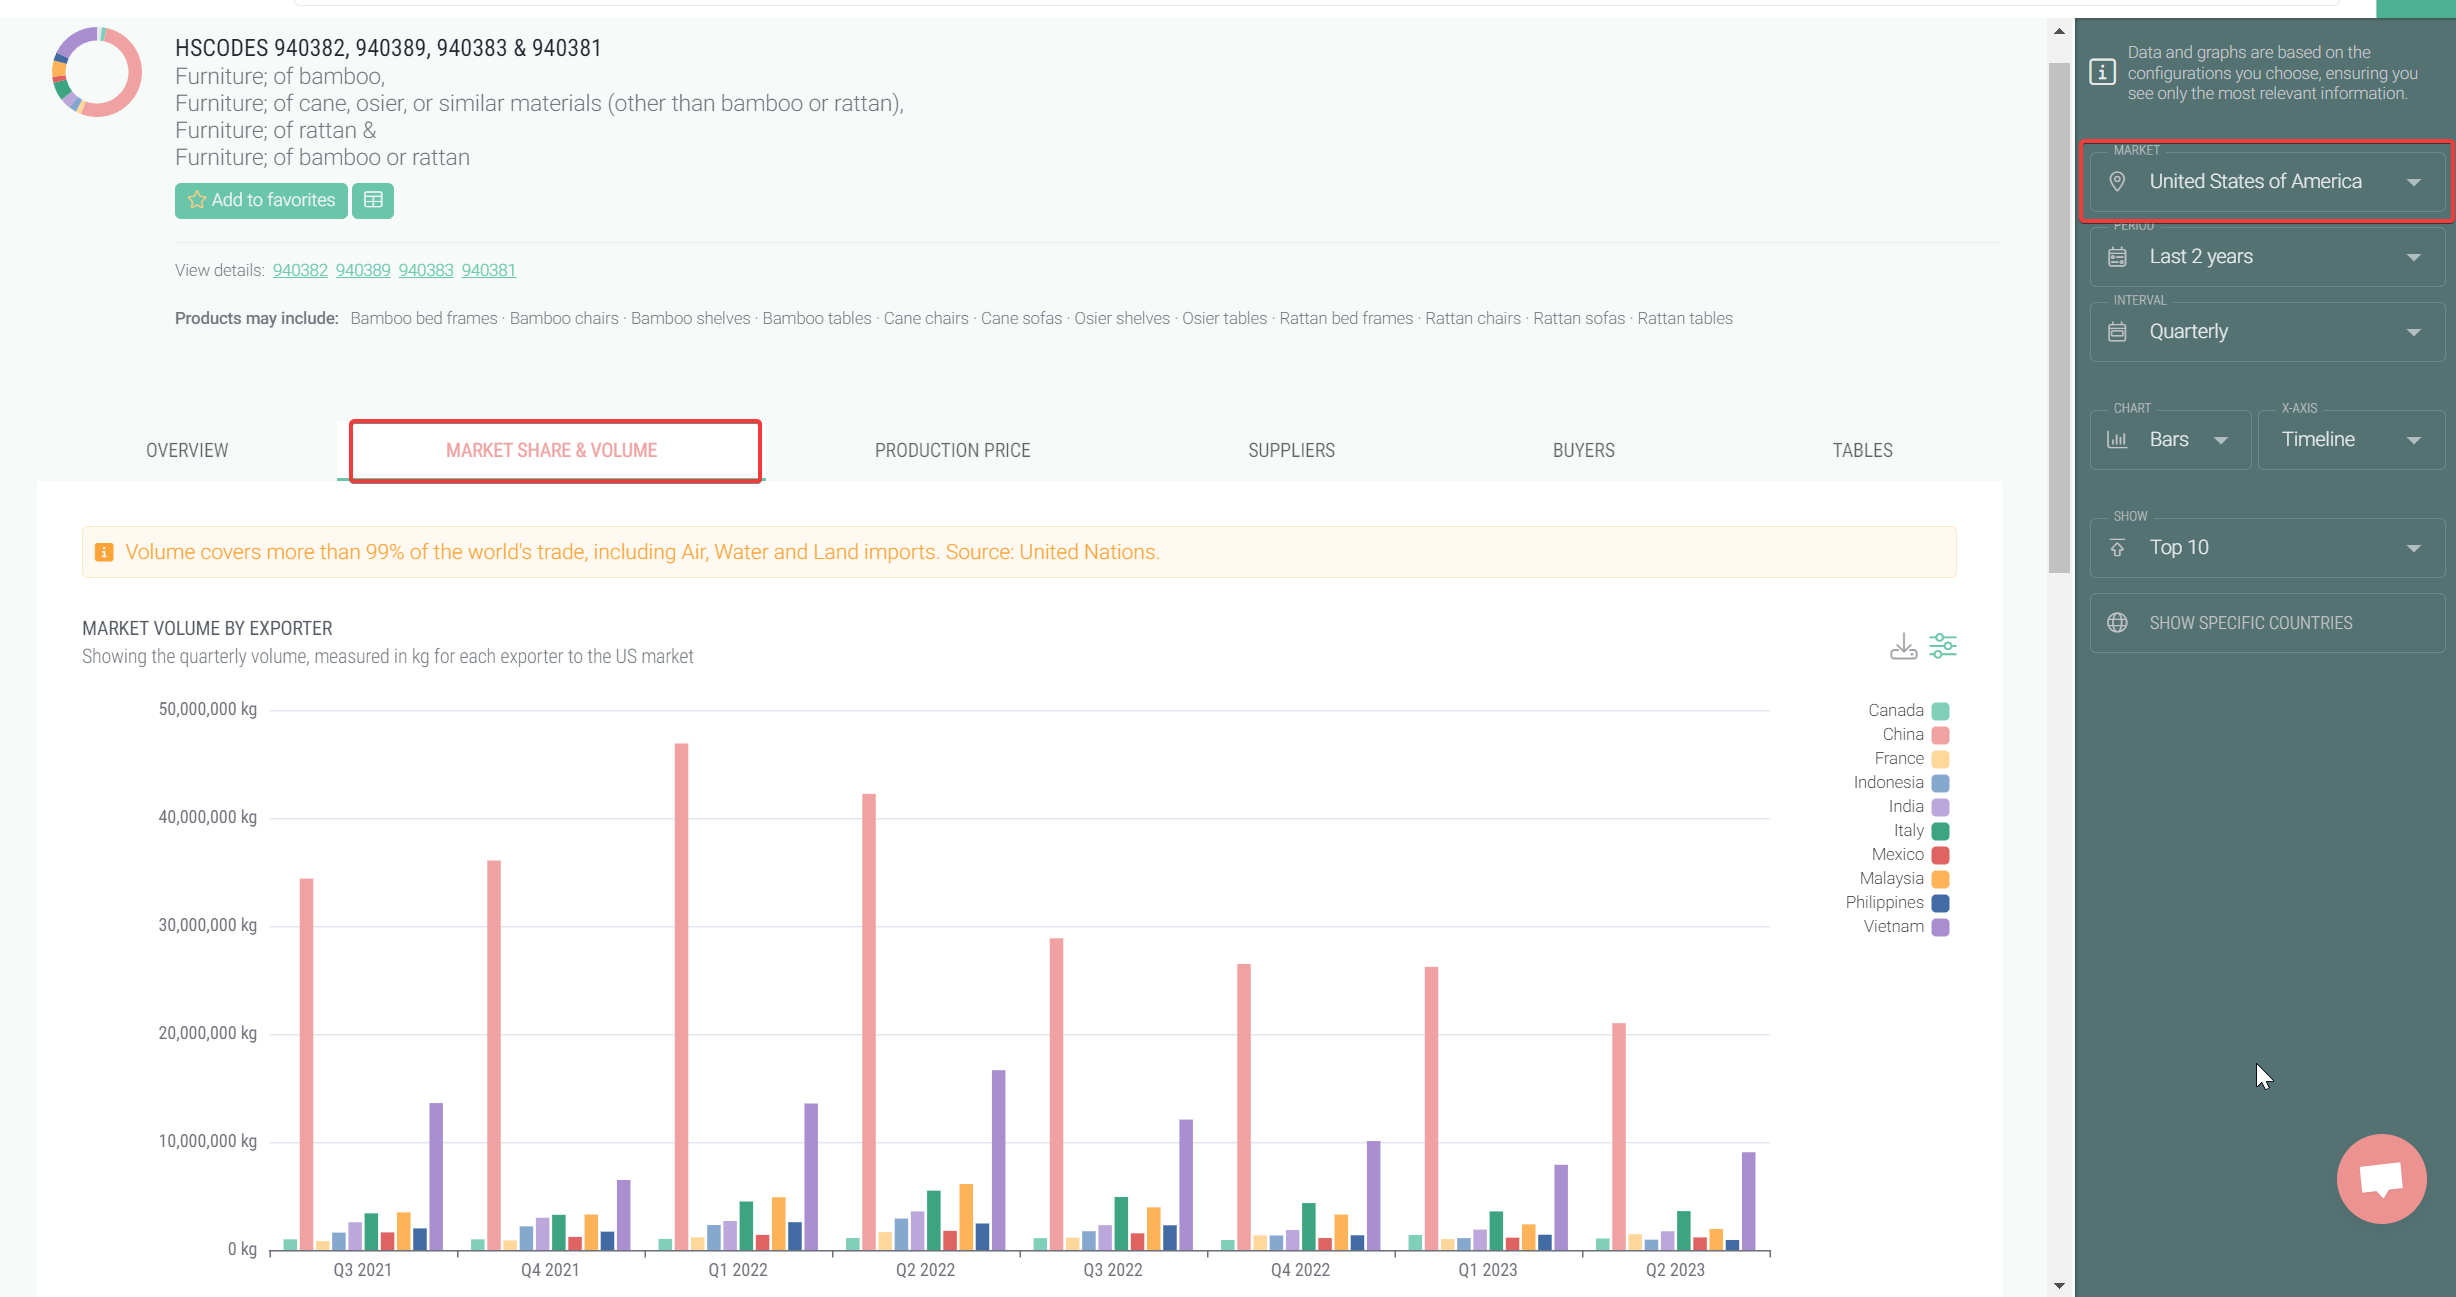Open HS code 940383 details link
The width and height of the screenshot is (2456, 1297).
[x=426, y=270]
